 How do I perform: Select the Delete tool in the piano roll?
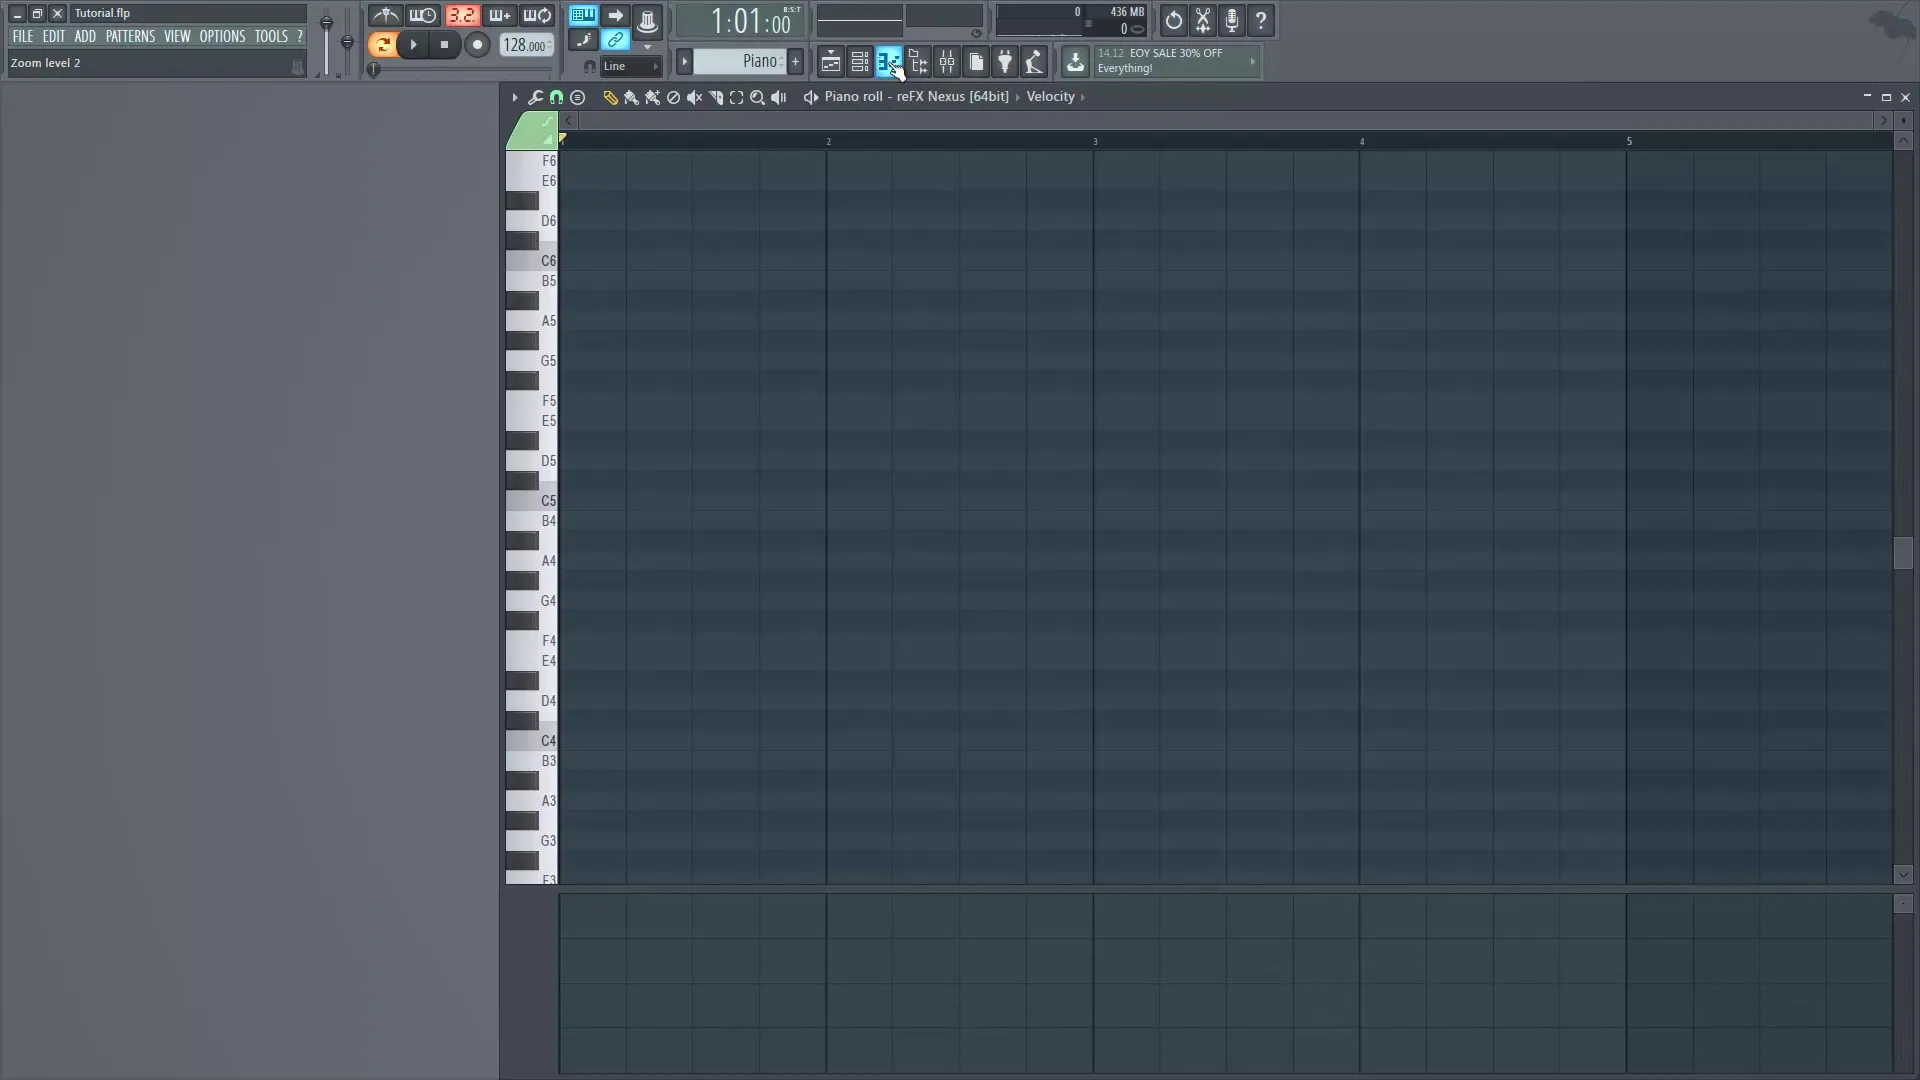coord(673,97)
